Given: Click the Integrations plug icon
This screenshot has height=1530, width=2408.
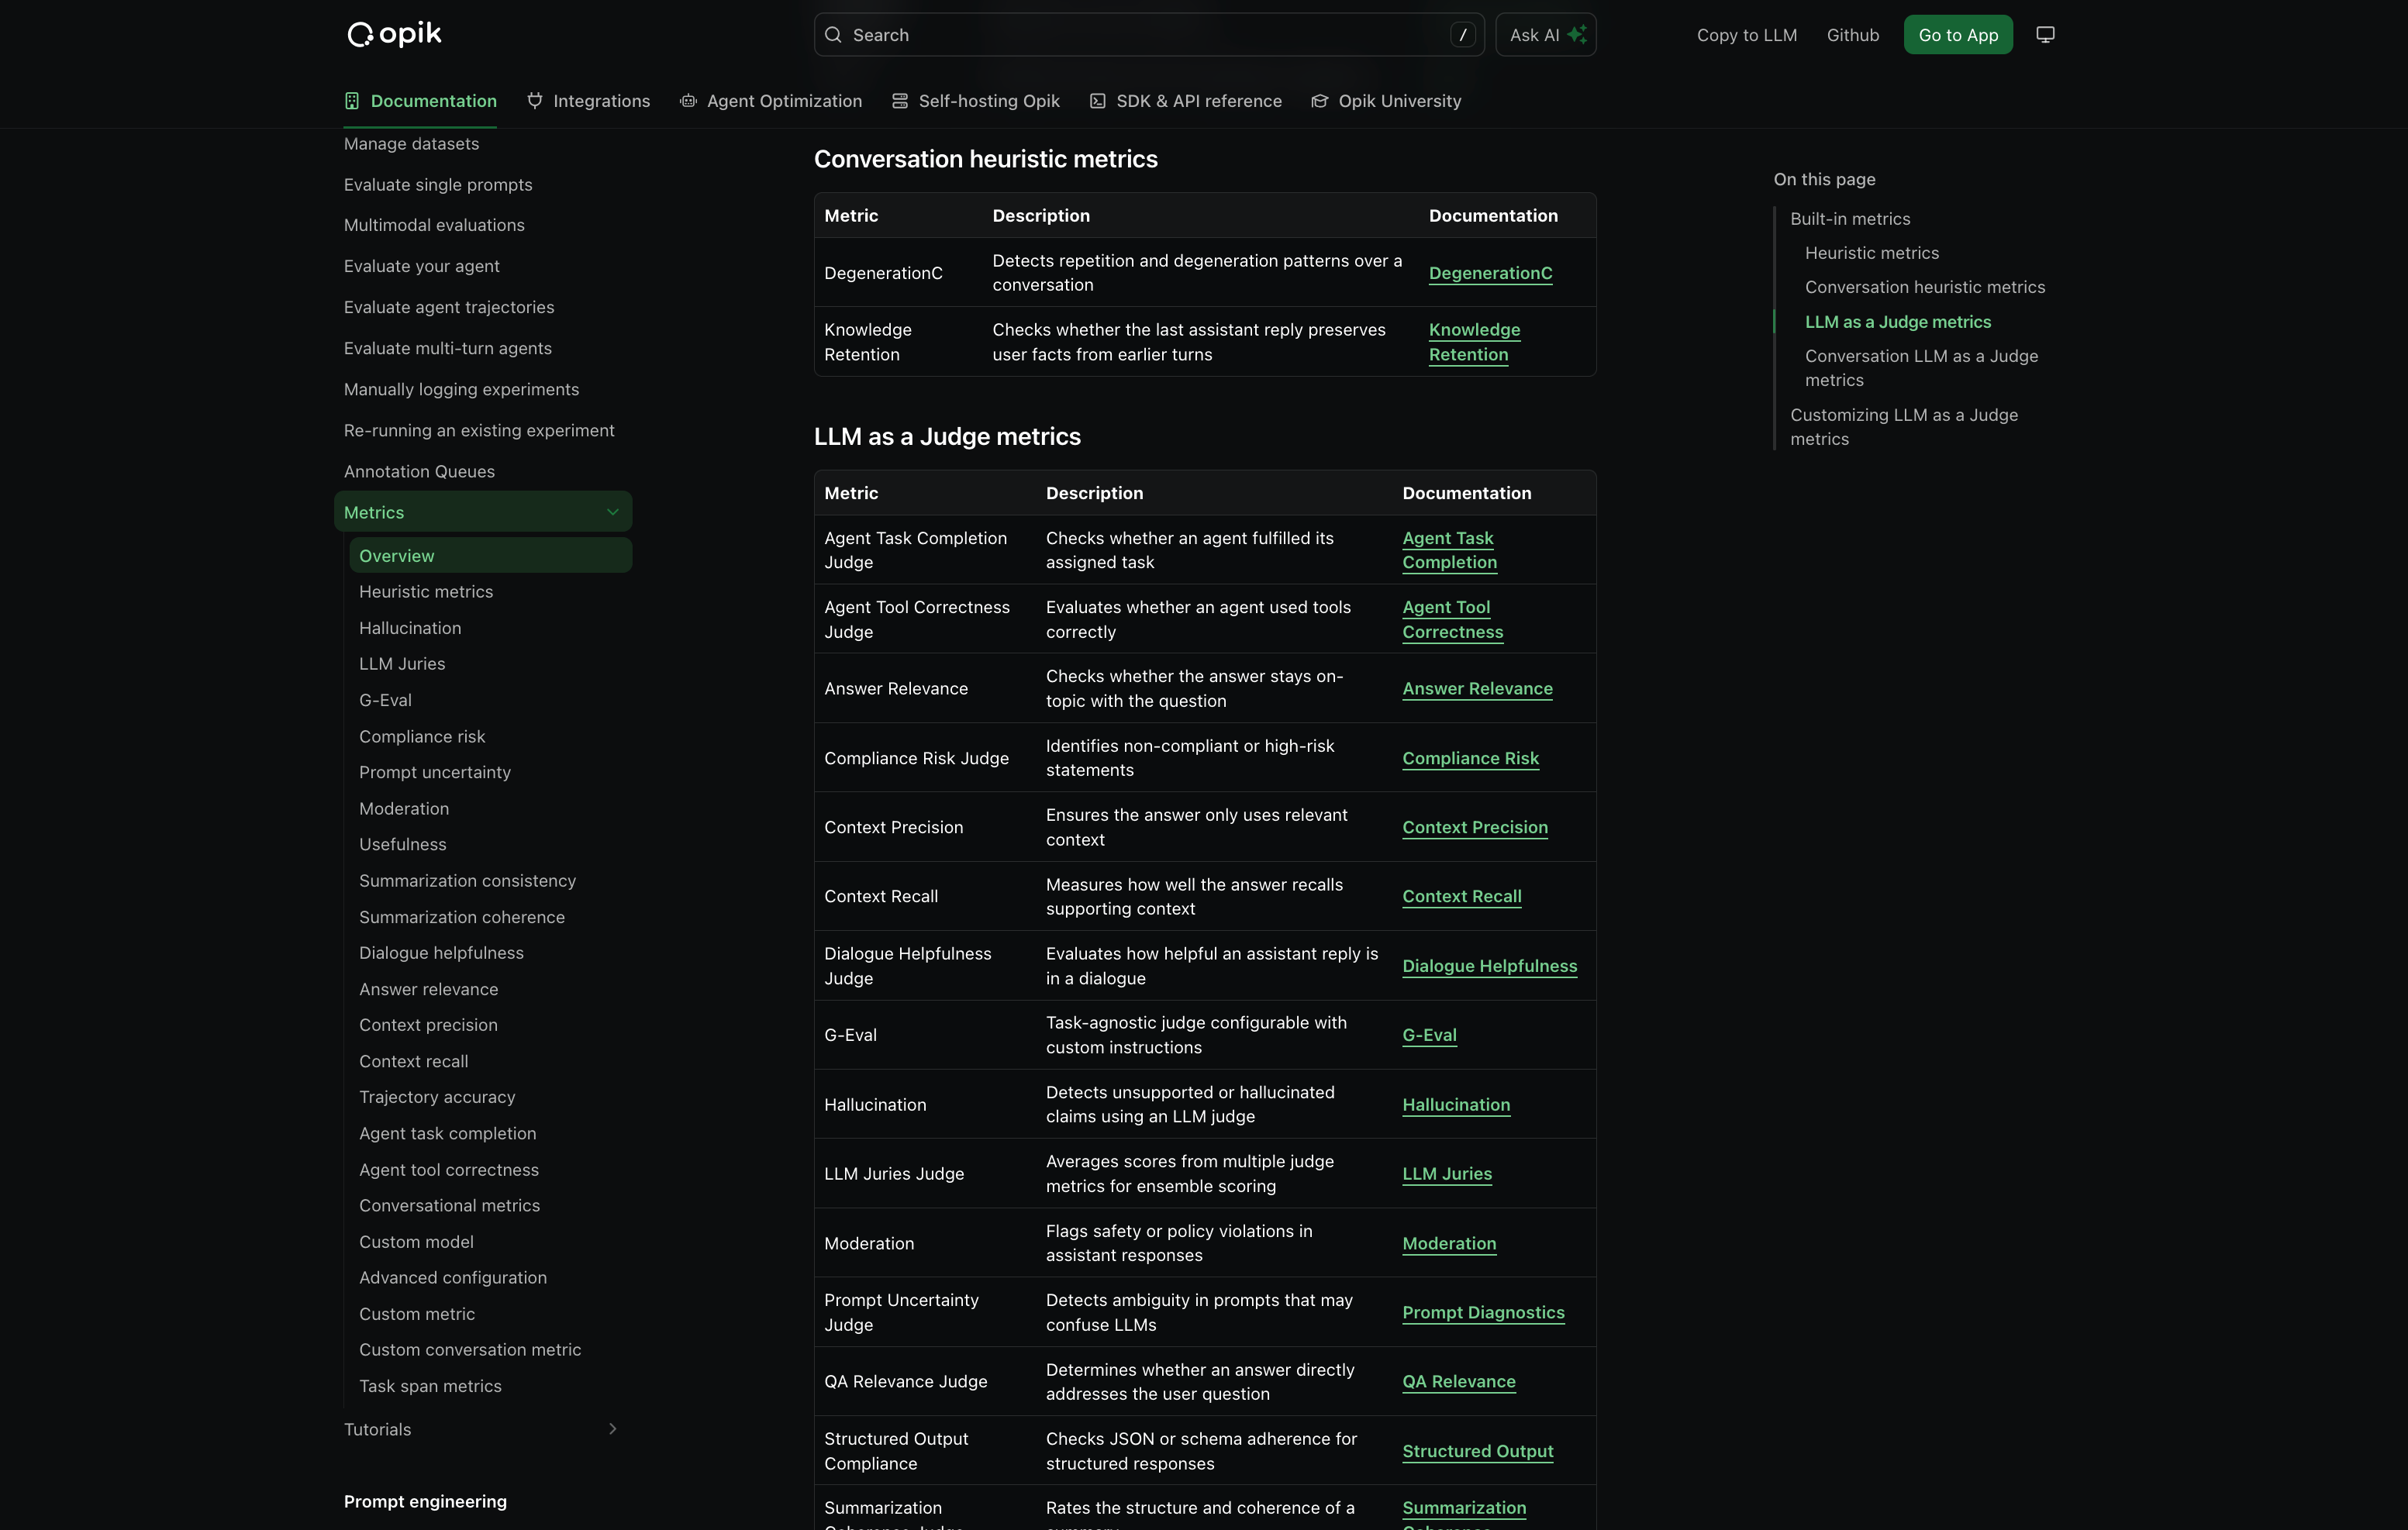Looking at the screenshot, I should [x=535, y=101].
